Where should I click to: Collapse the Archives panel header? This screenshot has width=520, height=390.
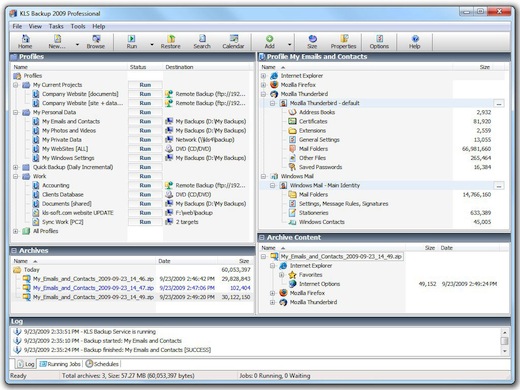[14, 251]
